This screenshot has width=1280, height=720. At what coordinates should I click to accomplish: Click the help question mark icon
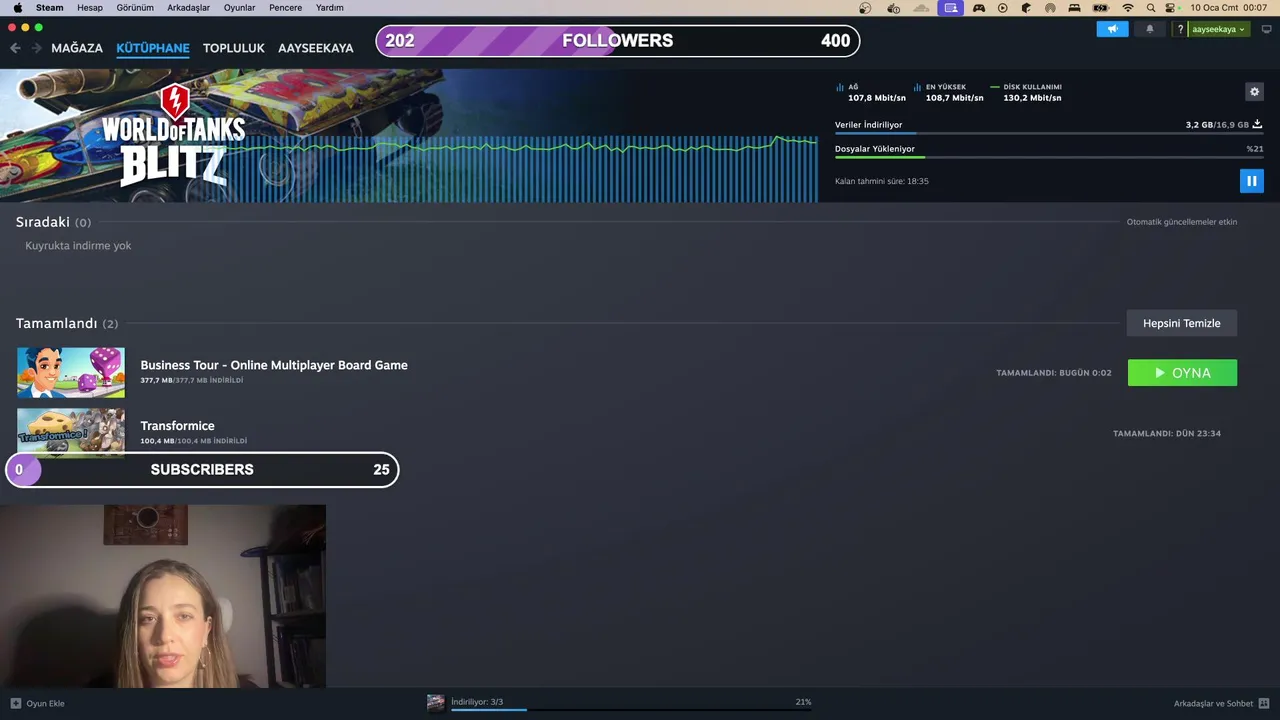coord(1180,29)
